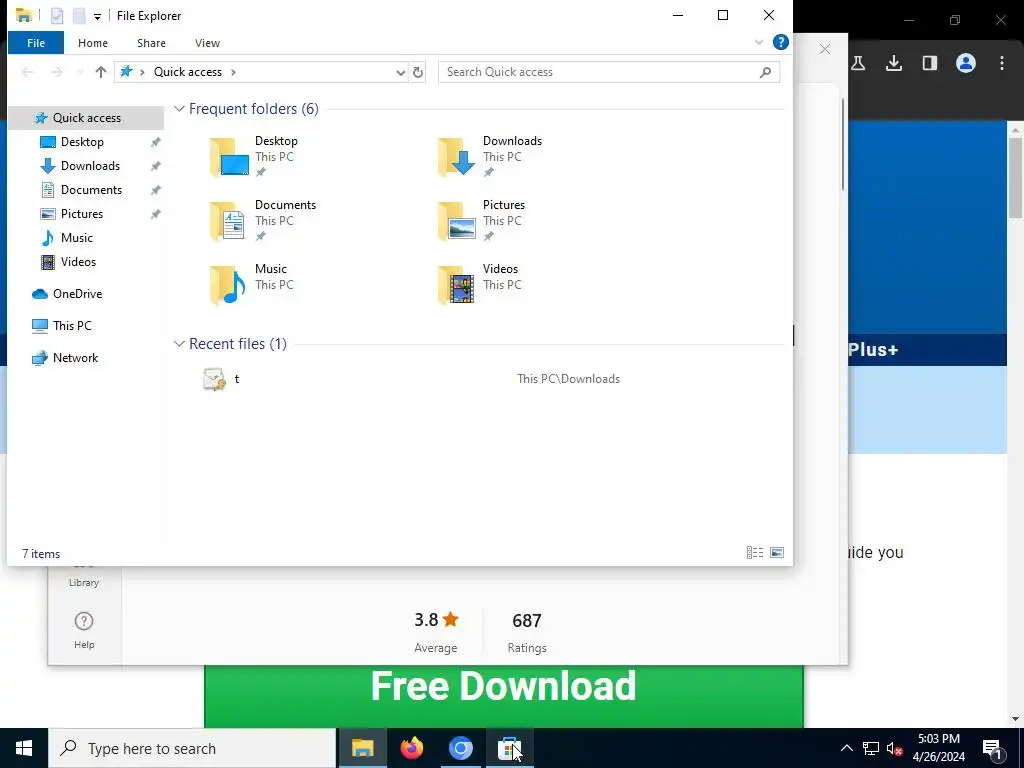The width and height of the screenshot is (1024, 768).
Task: Open Customize Quick Access Toolbar dropdown
Action: click(97, 16)
